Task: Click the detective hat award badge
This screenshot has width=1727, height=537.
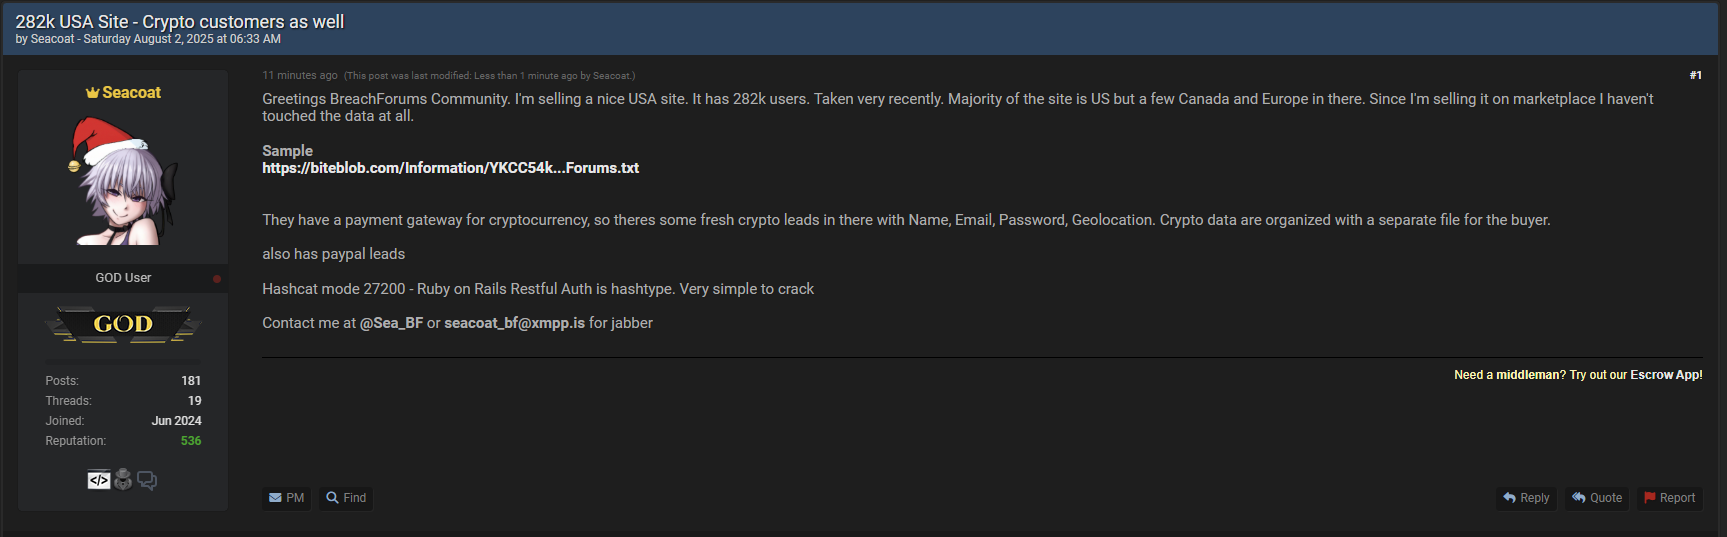Action: click(x=123, y=480)
